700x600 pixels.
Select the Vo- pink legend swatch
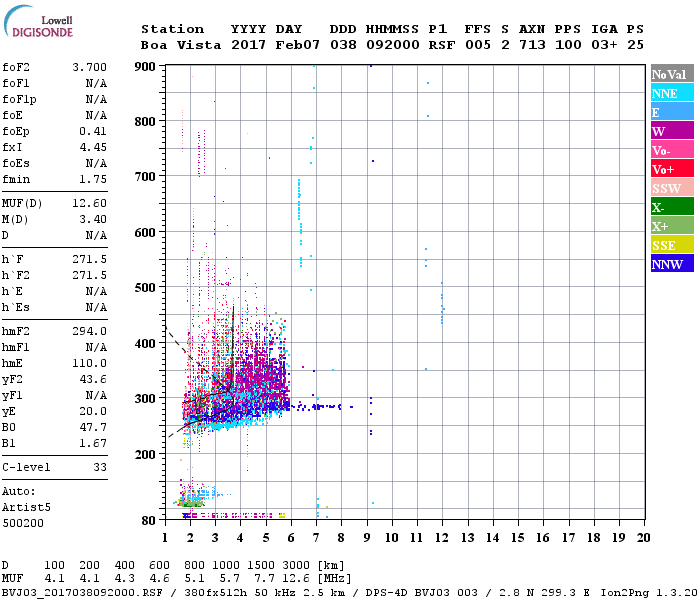pos(672,150)
